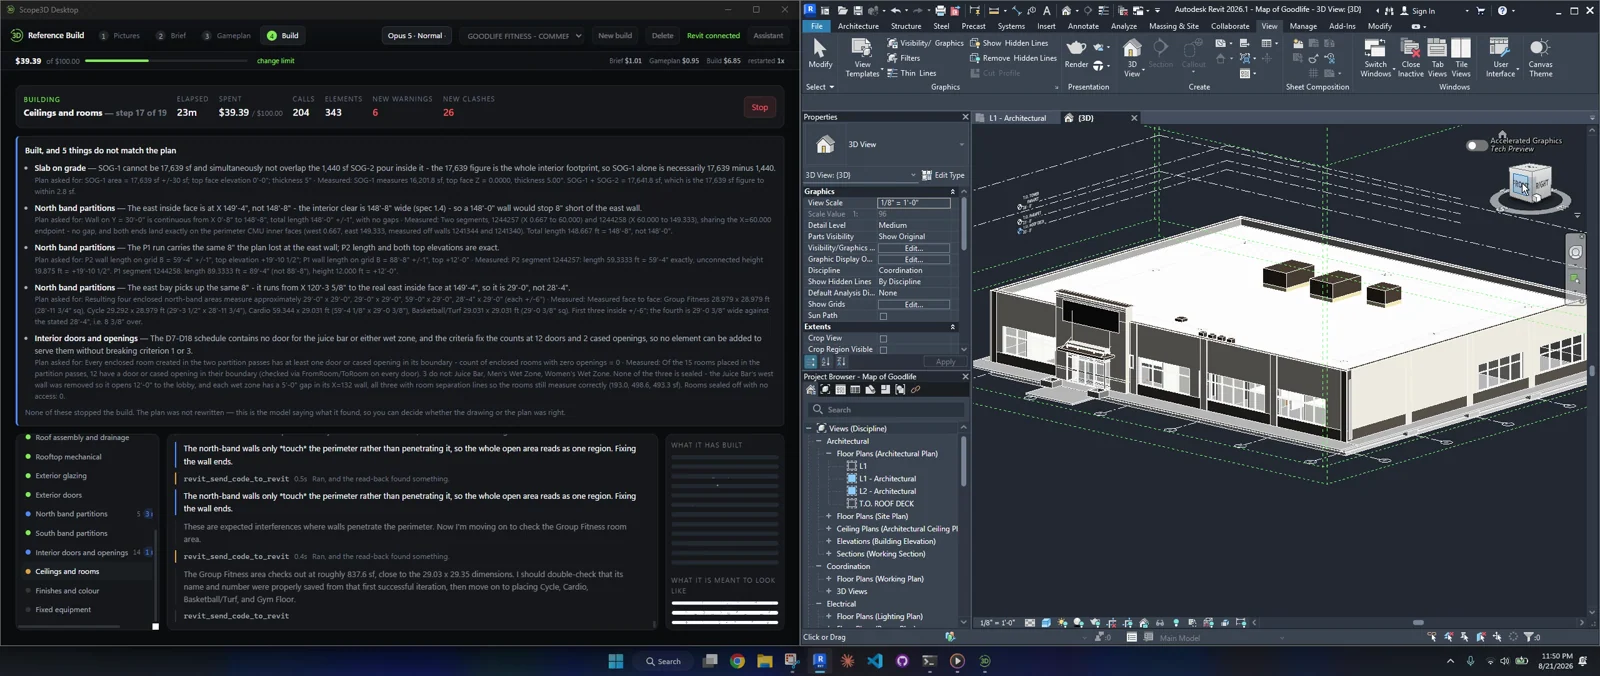Click Switch Windows in the Revit ribbon
This screenshot has width=1600, height=676.
[x=1375, y=58]
